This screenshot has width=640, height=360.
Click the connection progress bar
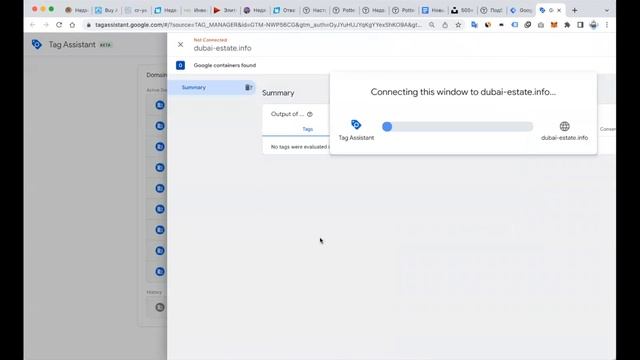(458, 127)
